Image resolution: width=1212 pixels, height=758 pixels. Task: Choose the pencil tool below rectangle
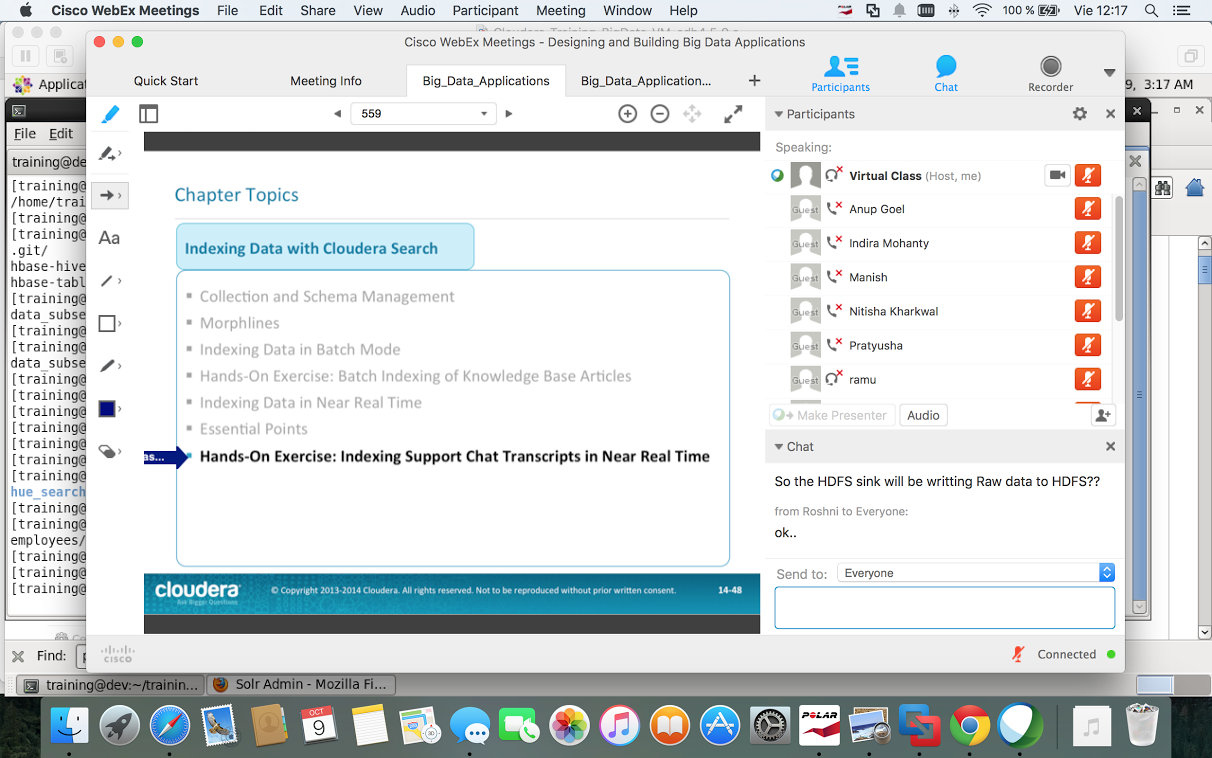(x=109, y=366)
